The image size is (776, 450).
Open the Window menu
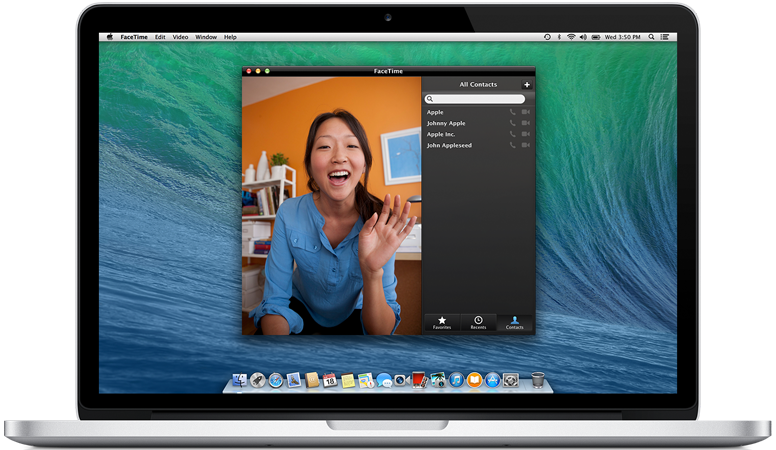(x=206, y=37)
